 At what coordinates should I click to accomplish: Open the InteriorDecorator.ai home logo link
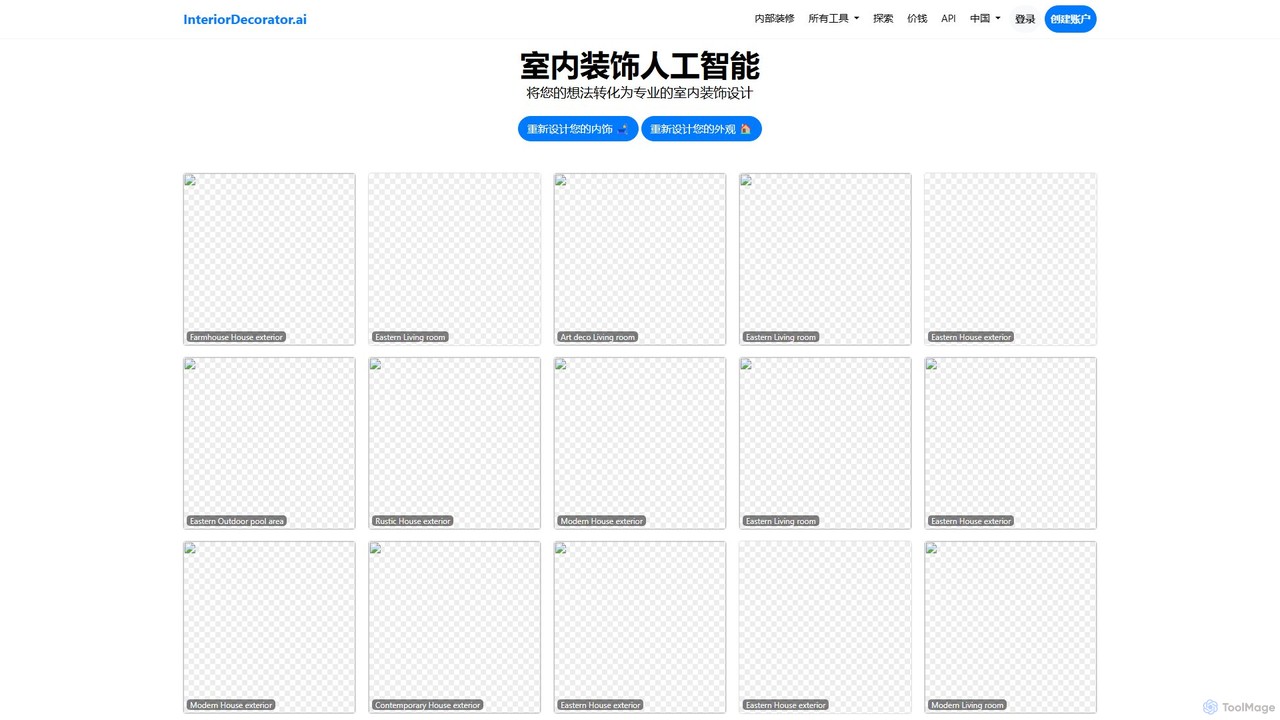pyautogui.click(x=245, y=19)
